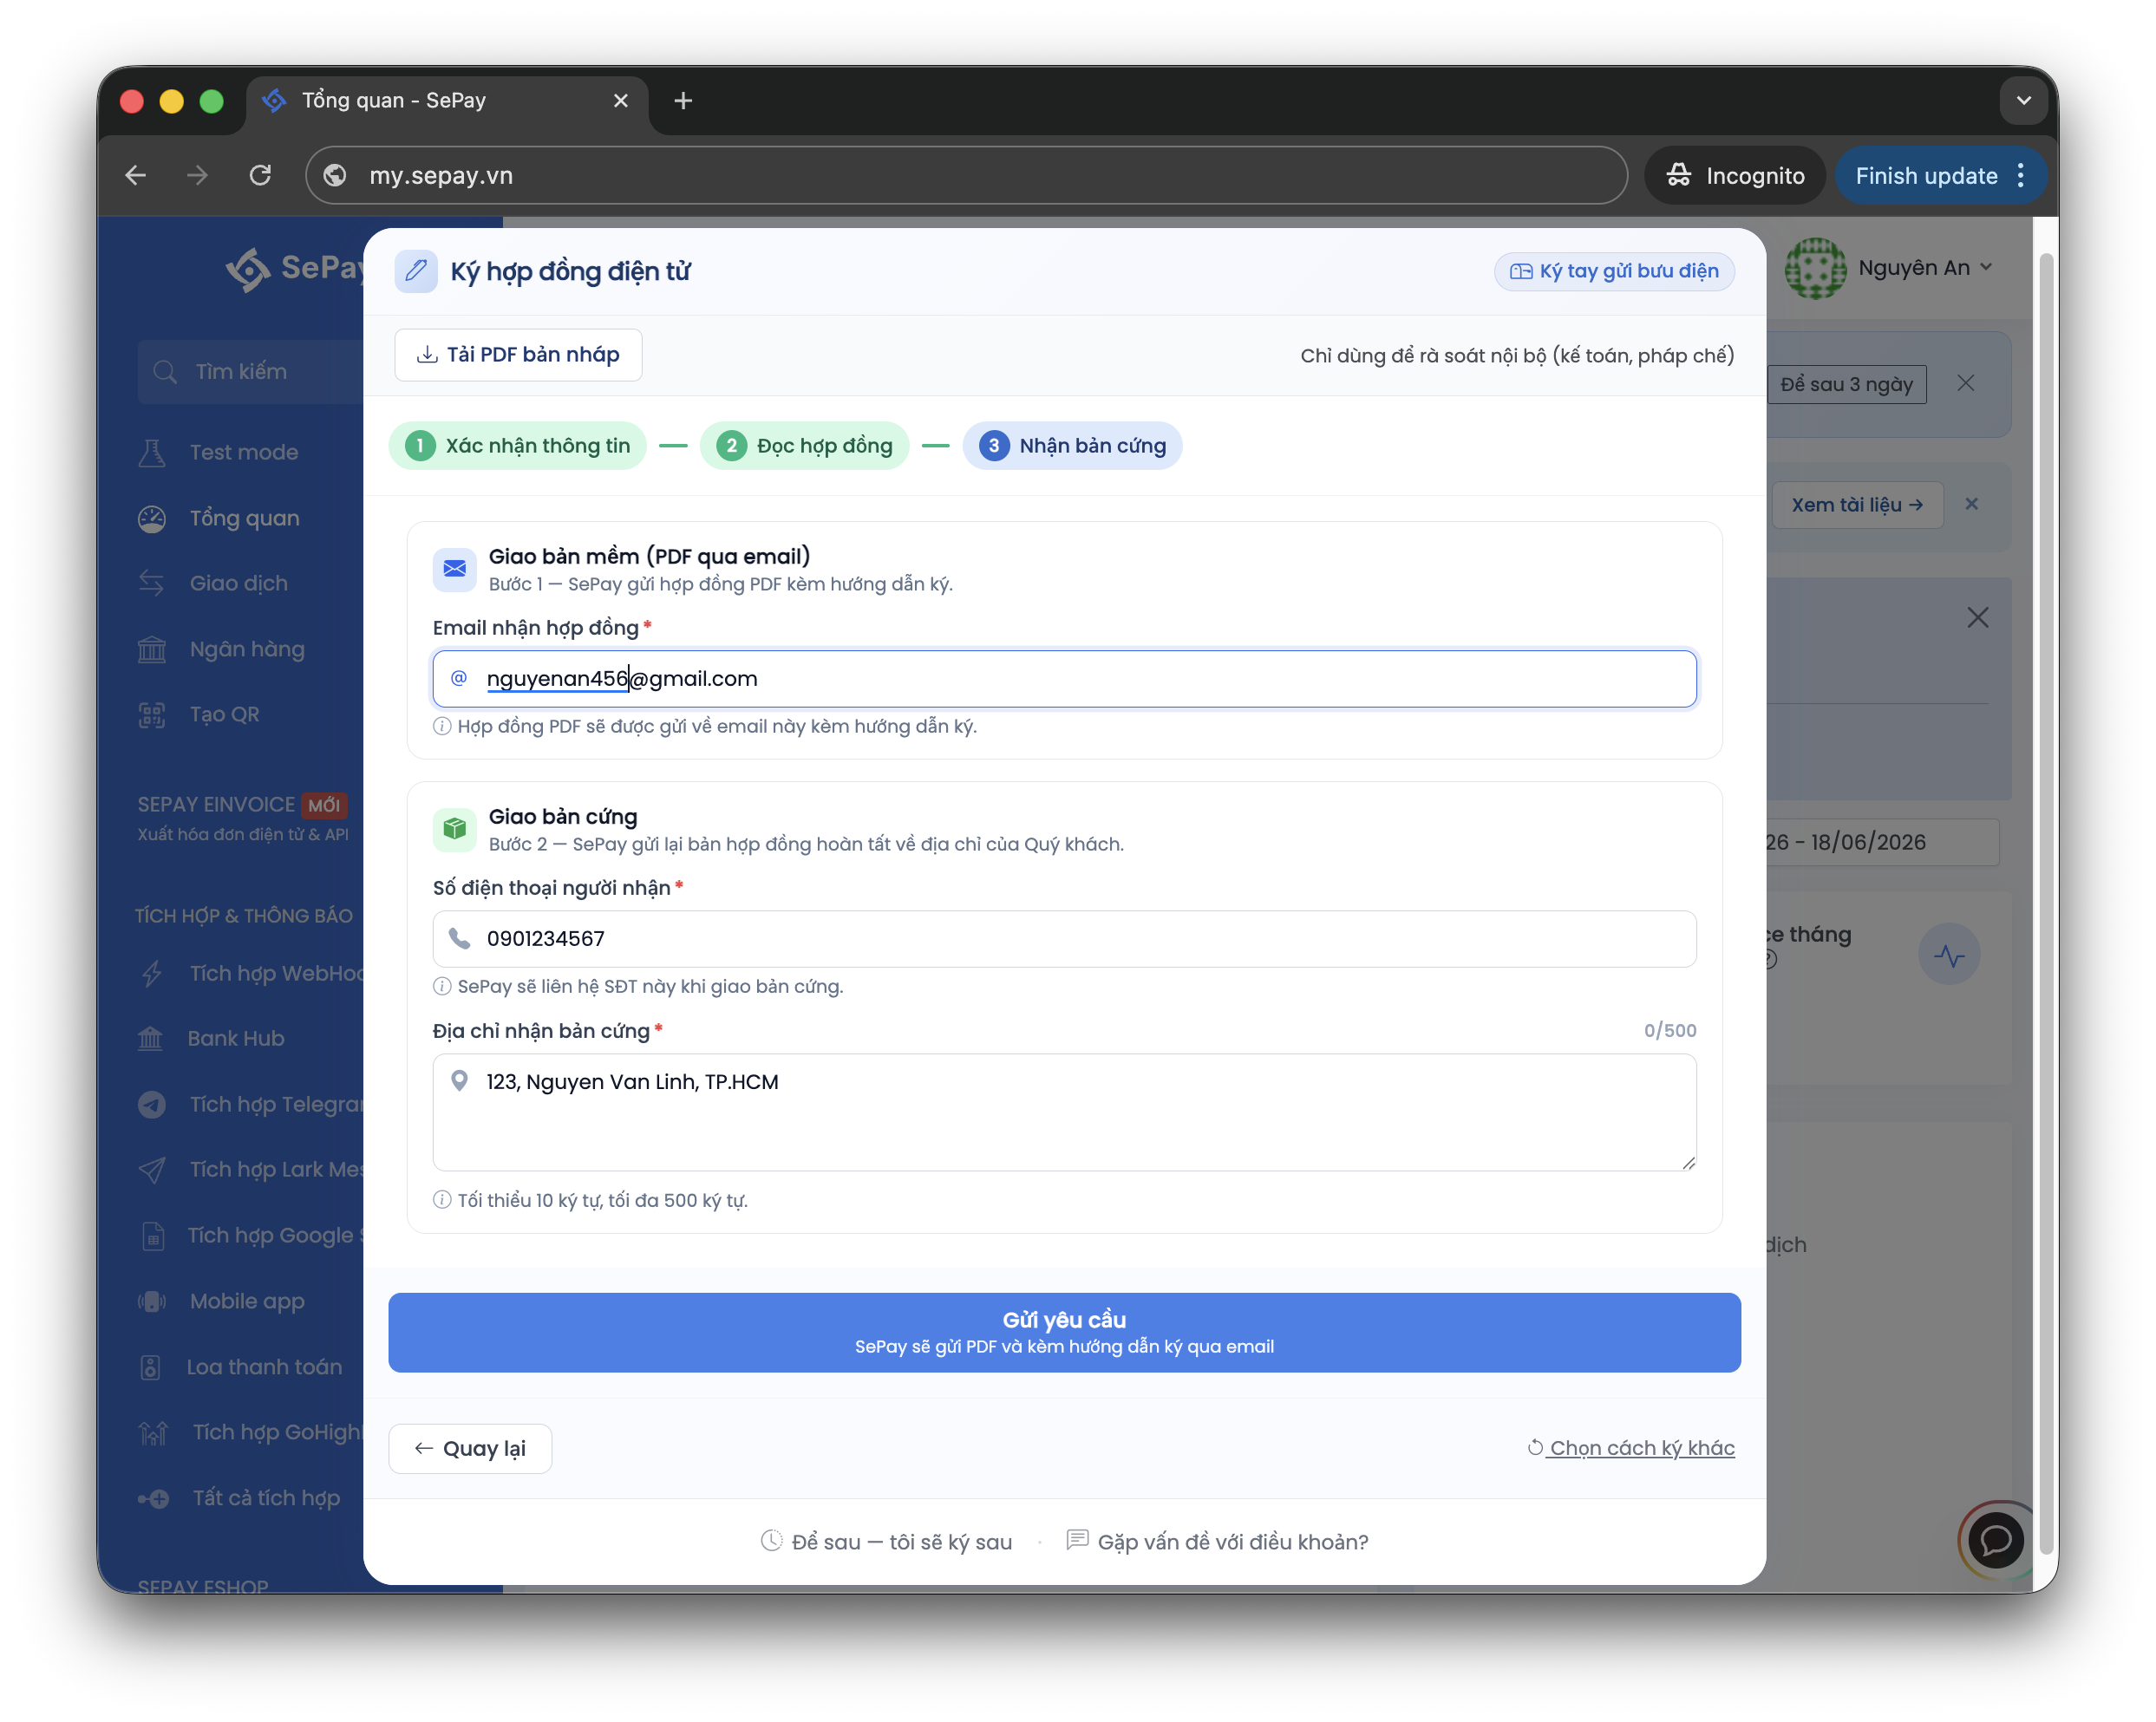Click the Mobile app sidebar icon
This screenshot has height=1722, width=2156.
click(152, 1301)
